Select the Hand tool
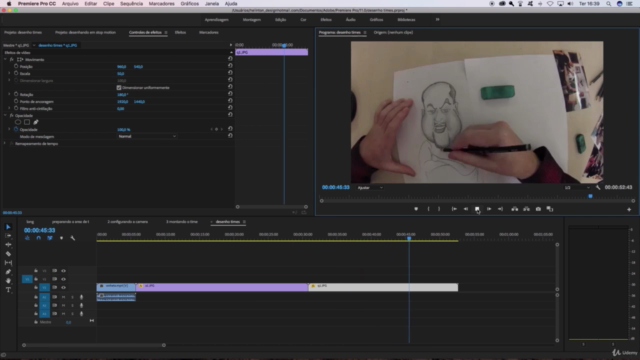Viewport: 640px width, 360px height. pyautogui.click(x=8, y=280)
